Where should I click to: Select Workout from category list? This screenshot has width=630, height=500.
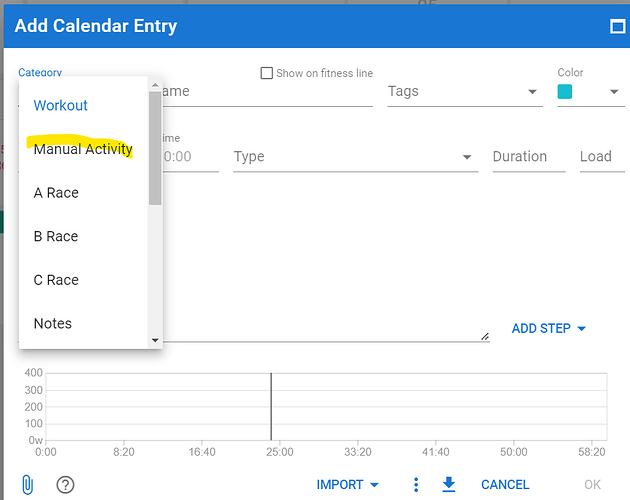61,105
